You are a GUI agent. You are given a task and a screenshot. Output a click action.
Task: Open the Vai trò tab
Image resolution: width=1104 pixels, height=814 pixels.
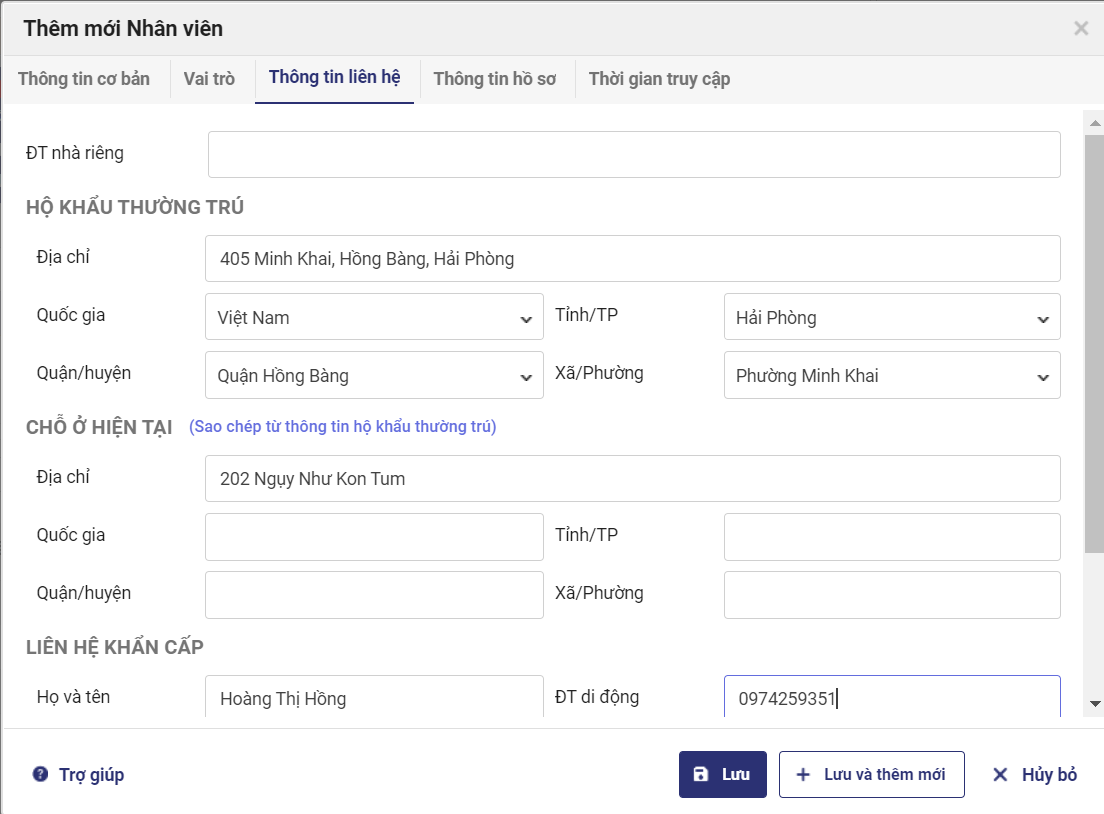click(209, 79)
